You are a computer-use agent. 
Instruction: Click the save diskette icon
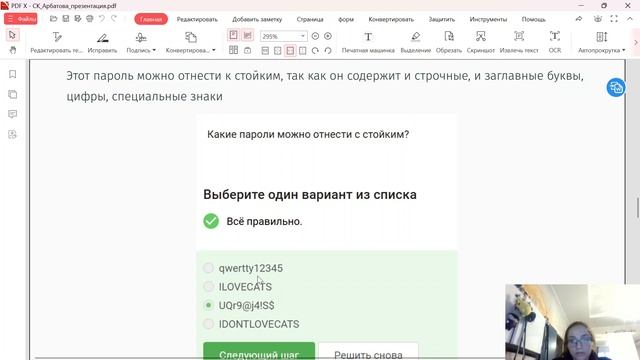click(x=66, y=19)
